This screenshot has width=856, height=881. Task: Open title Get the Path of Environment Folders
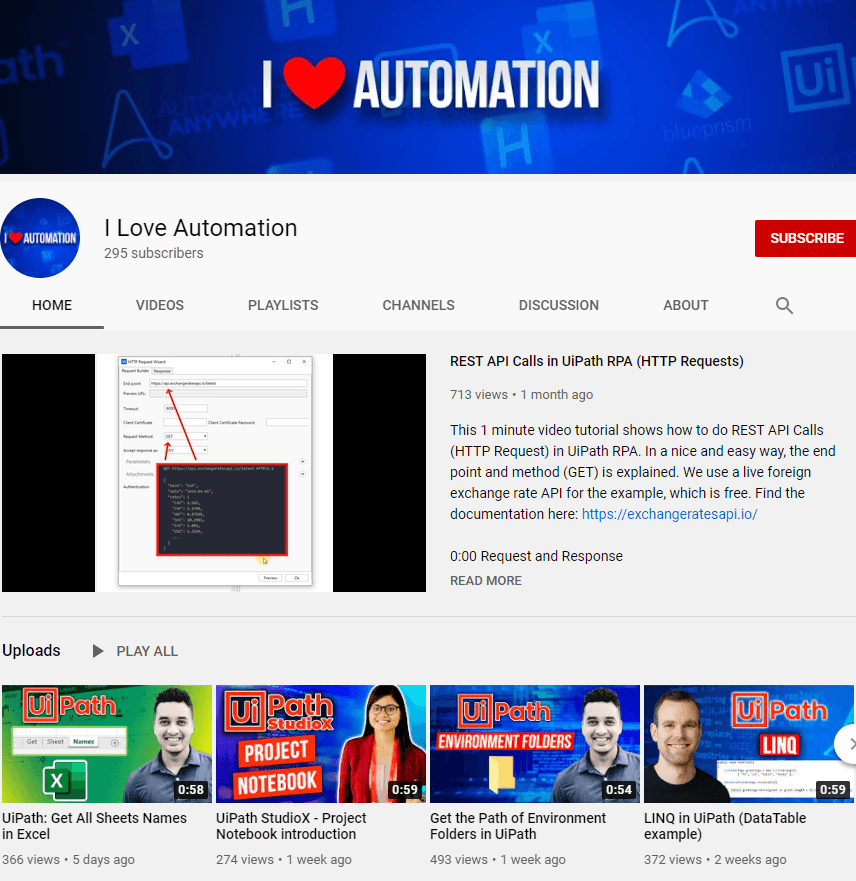[518, 826]
